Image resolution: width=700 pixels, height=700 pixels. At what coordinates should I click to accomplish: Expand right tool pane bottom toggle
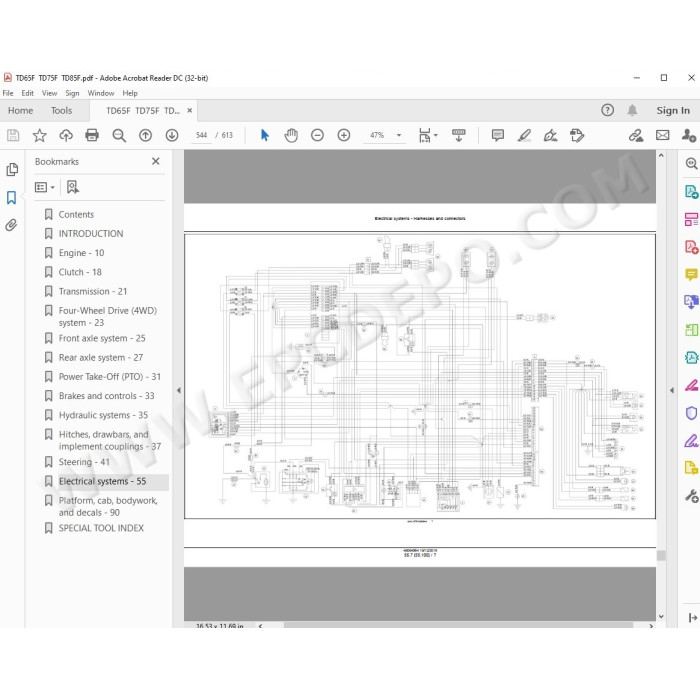click(x=693, y=617)
